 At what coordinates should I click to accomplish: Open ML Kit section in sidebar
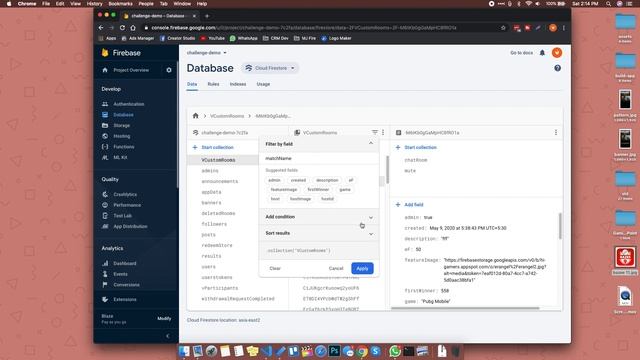(x=120, y=157)
